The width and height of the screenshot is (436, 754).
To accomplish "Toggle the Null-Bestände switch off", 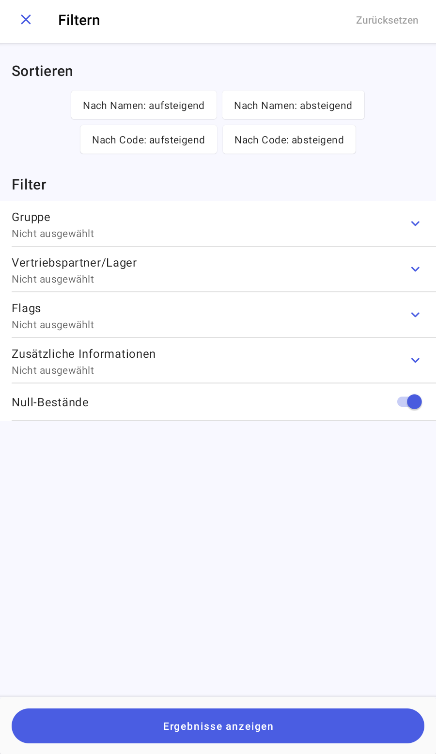I will click(410, 402).
